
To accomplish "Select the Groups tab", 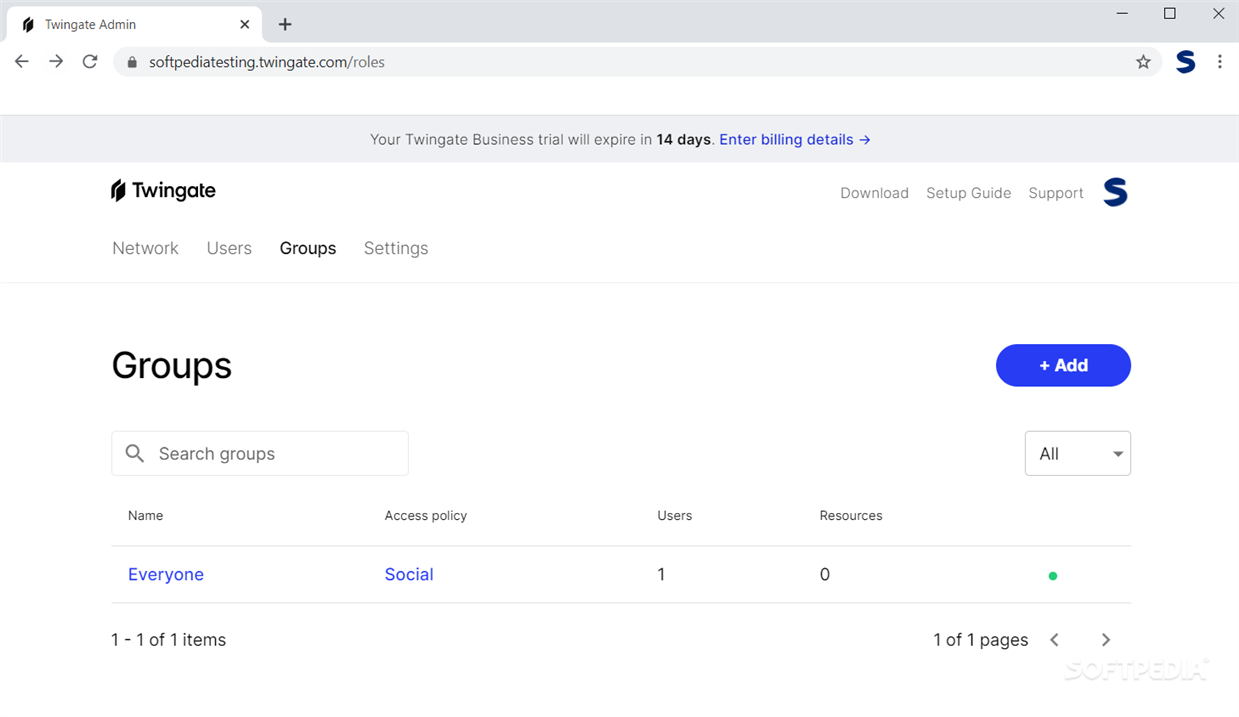I will pos(308,248).
